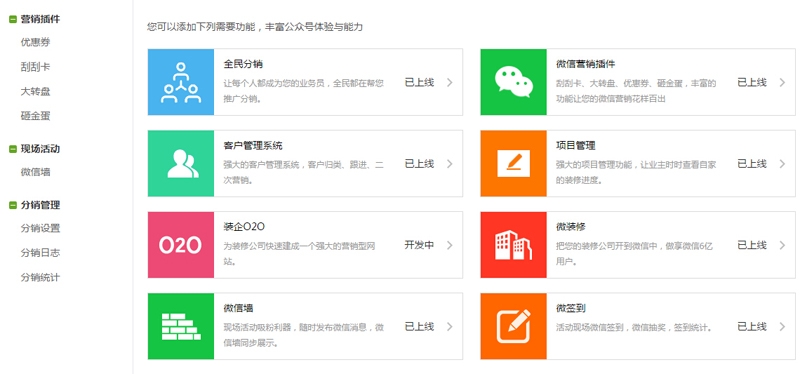
Task: Click the 微装修 red buildings icon
Action: pyautogui.click(x=513, y=245)
